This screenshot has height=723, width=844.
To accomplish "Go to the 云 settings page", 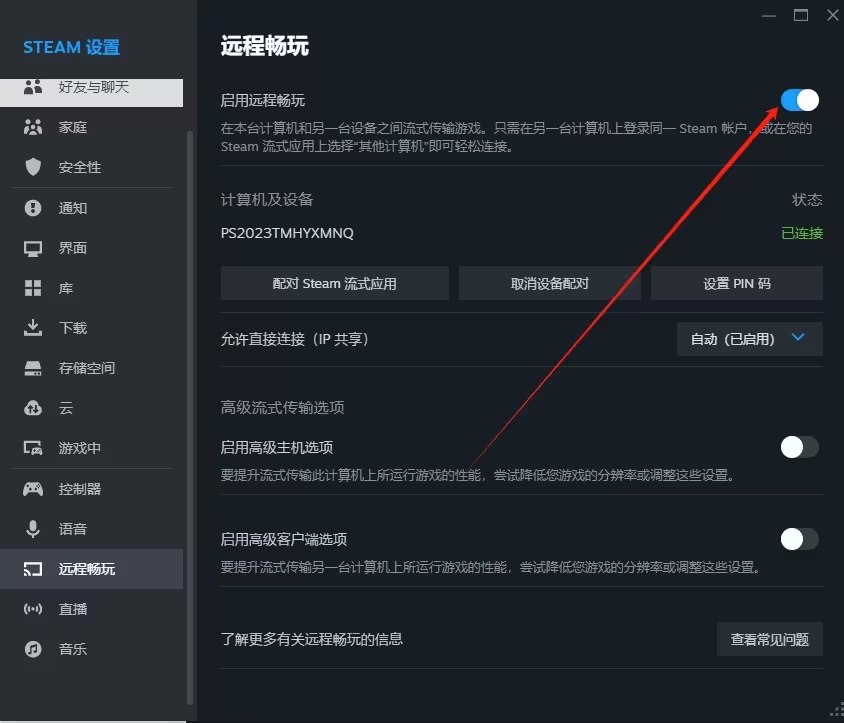I will (92, 408).
